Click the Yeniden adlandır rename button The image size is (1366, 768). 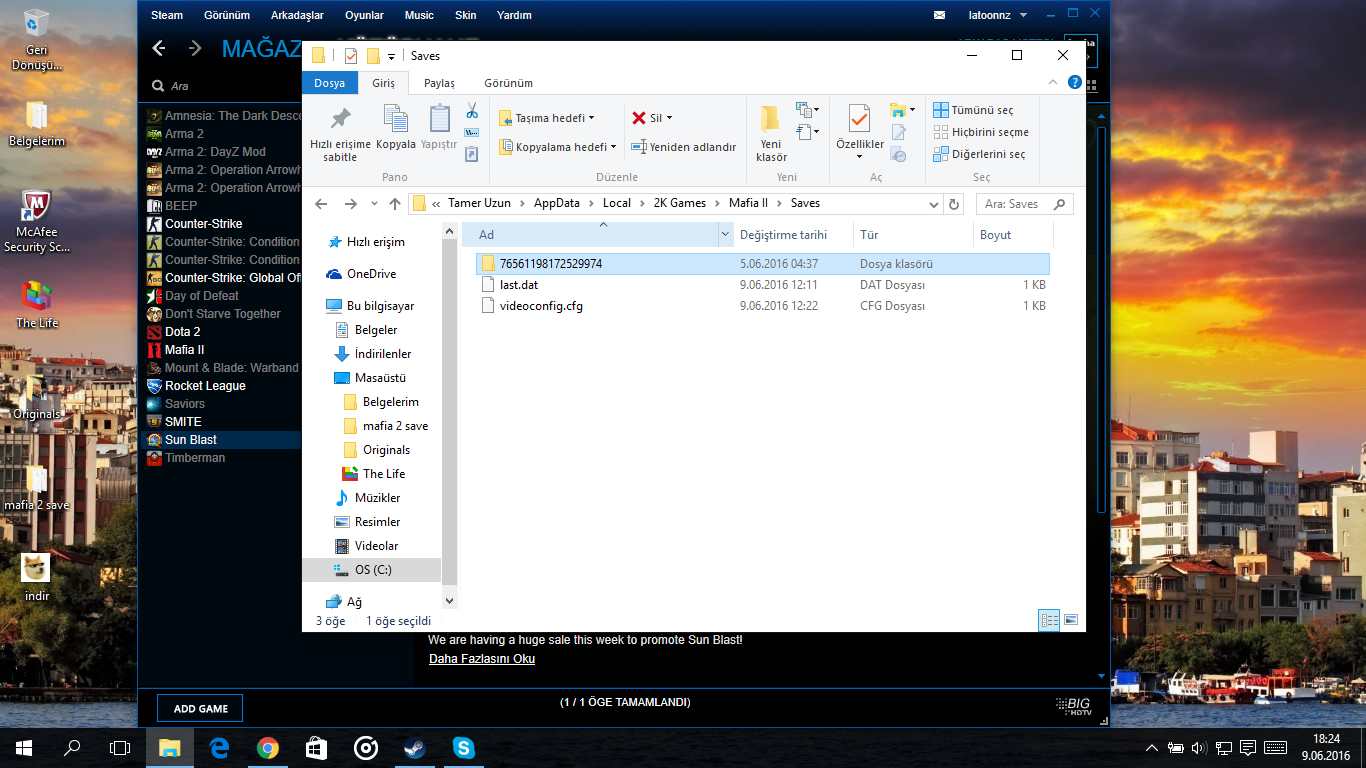pos(683,147)
